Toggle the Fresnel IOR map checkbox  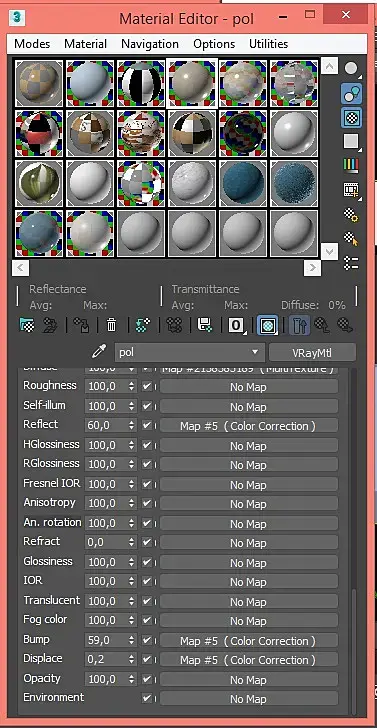[147, 484]
